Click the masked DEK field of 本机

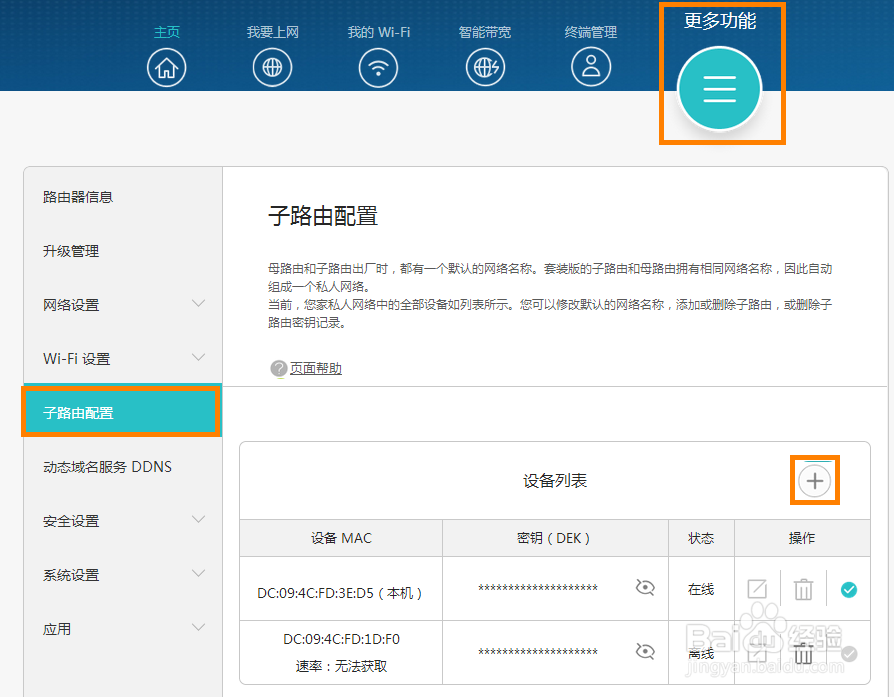(x=537, y=588)
